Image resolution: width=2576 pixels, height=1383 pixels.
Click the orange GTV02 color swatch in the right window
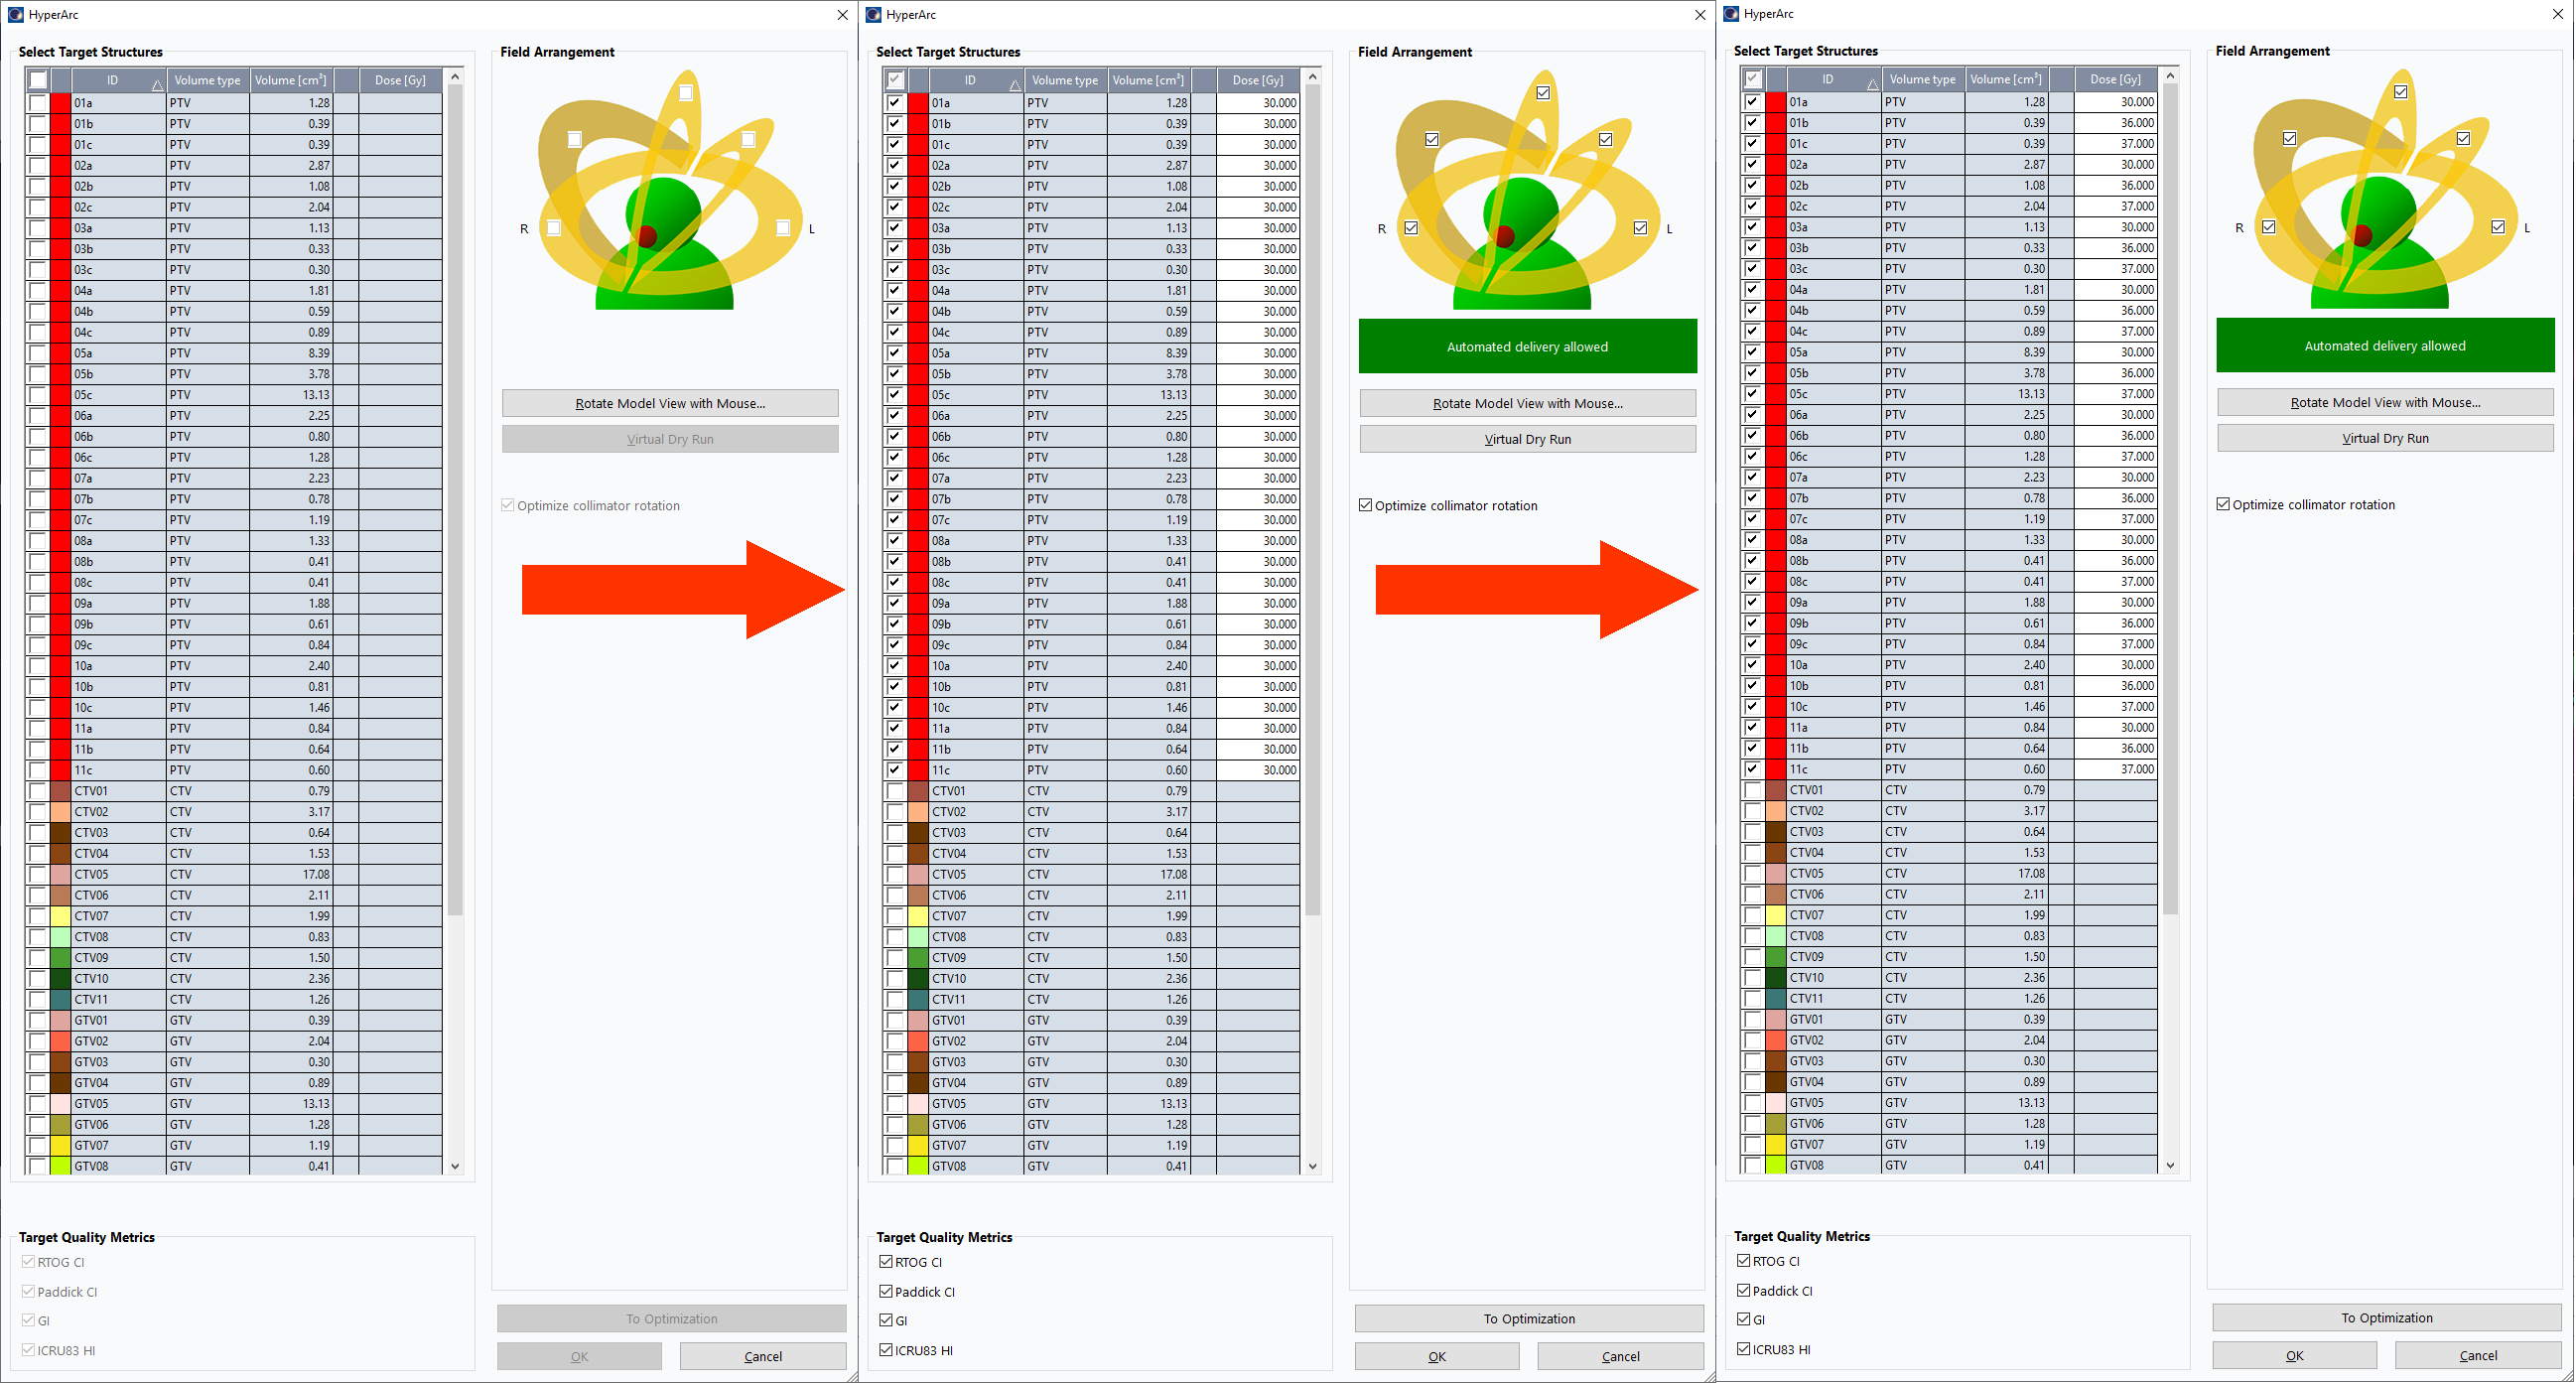[x=1775, y=1040]
